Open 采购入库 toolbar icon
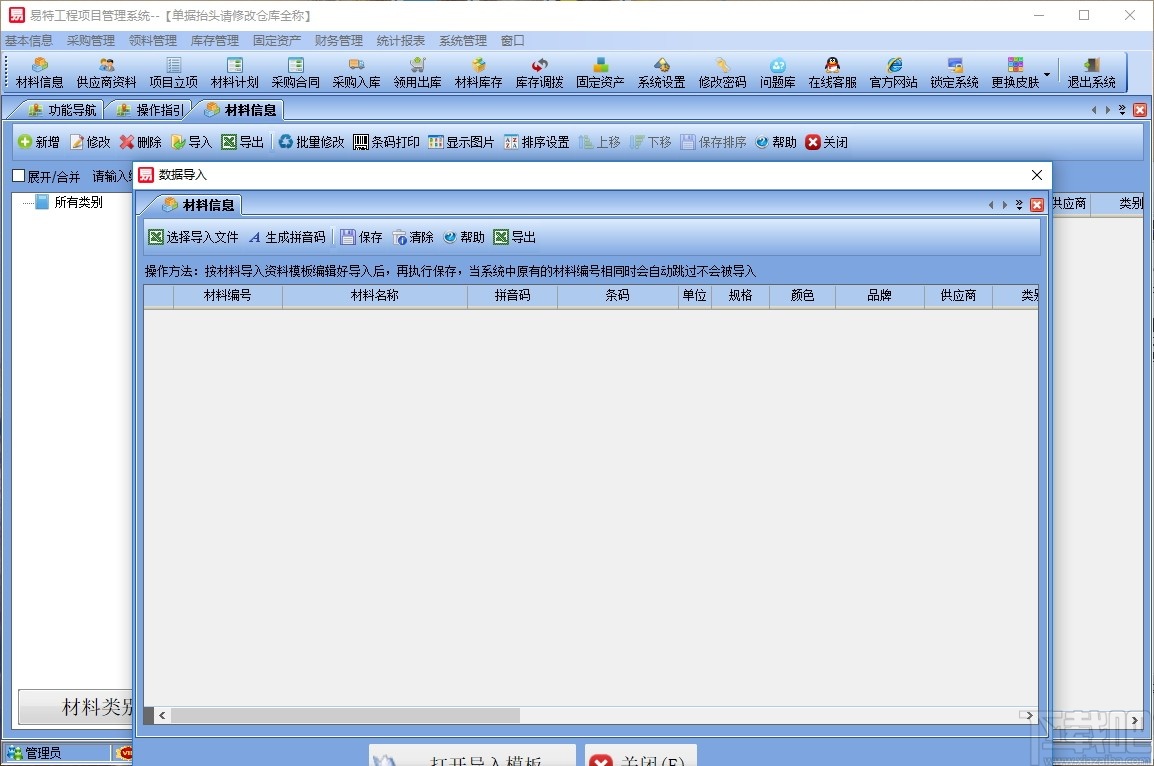Image resolution: width=1154 pixels, height=766 pixels. point(356,73)
